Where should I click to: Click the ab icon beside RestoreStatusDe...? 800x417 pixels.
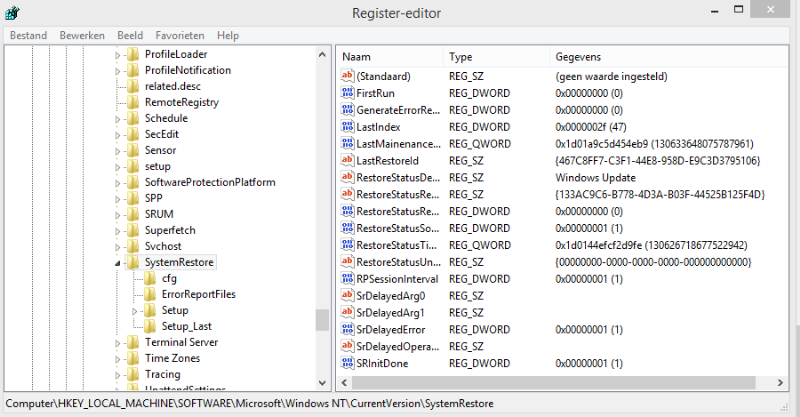pyautogui.click(x=347, y=177)
